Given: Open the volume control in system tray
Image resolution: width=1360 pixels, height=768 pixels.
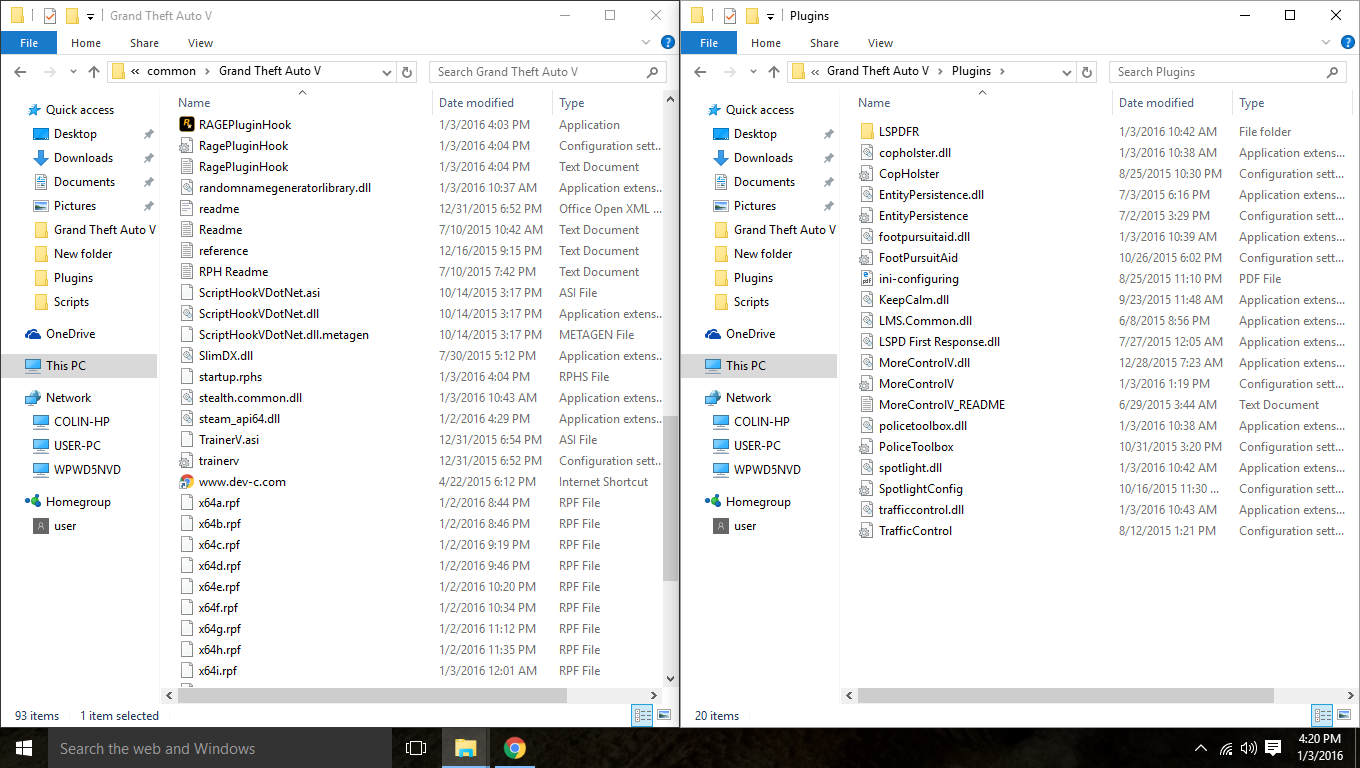Looking at the screenshot, I should click(x=1249, y=748).
